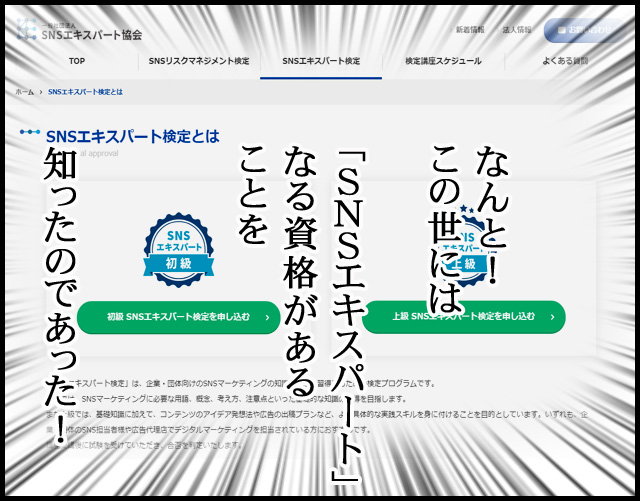Image resolution: width=640 pixels, height=501 pixels.
Task: Click the breadcrumb chevron separator
Action: 41,92
